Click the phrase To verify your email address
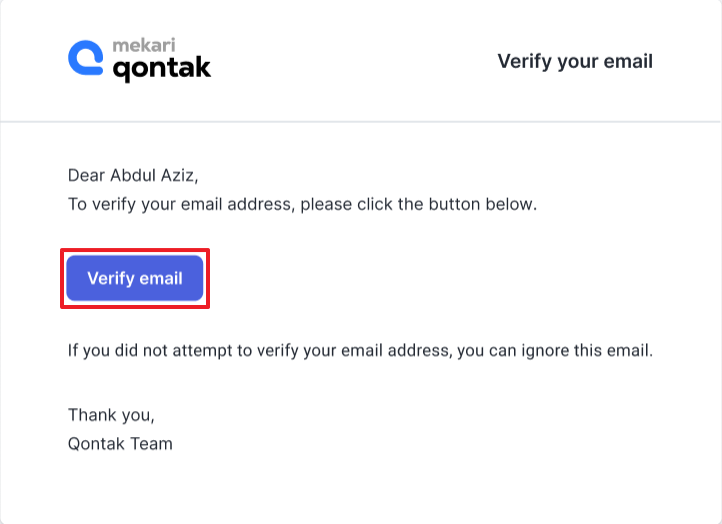Screen dimensions: 722x524 (x=181, y=204)
